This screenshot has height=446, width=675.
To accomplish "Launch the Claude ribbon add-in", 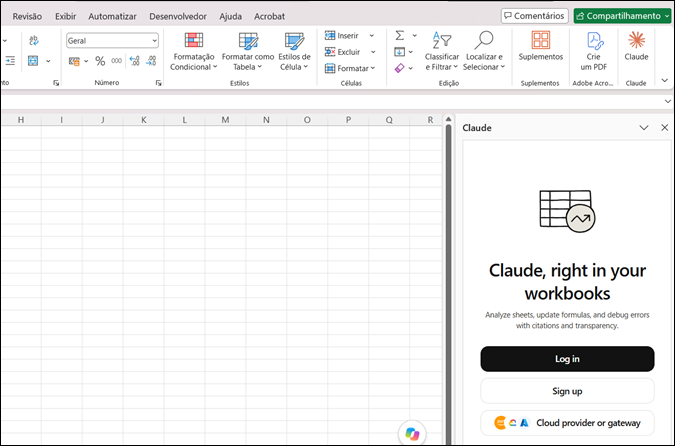I will [636, 46].
